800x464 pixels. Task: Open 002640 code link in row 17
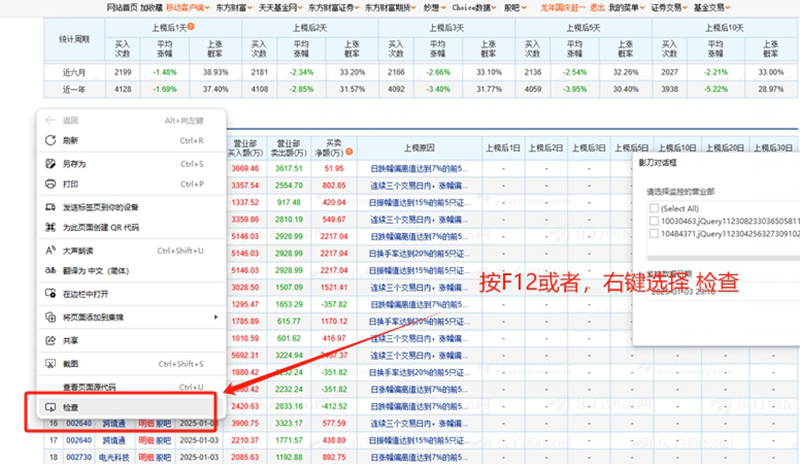tap(79, 440)
